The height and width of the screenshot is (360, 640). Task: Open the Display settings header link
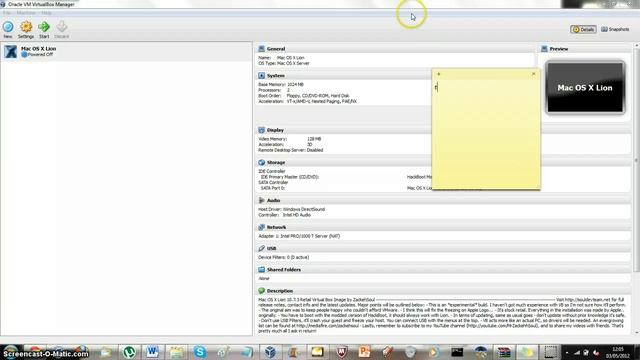pos(275,130)
